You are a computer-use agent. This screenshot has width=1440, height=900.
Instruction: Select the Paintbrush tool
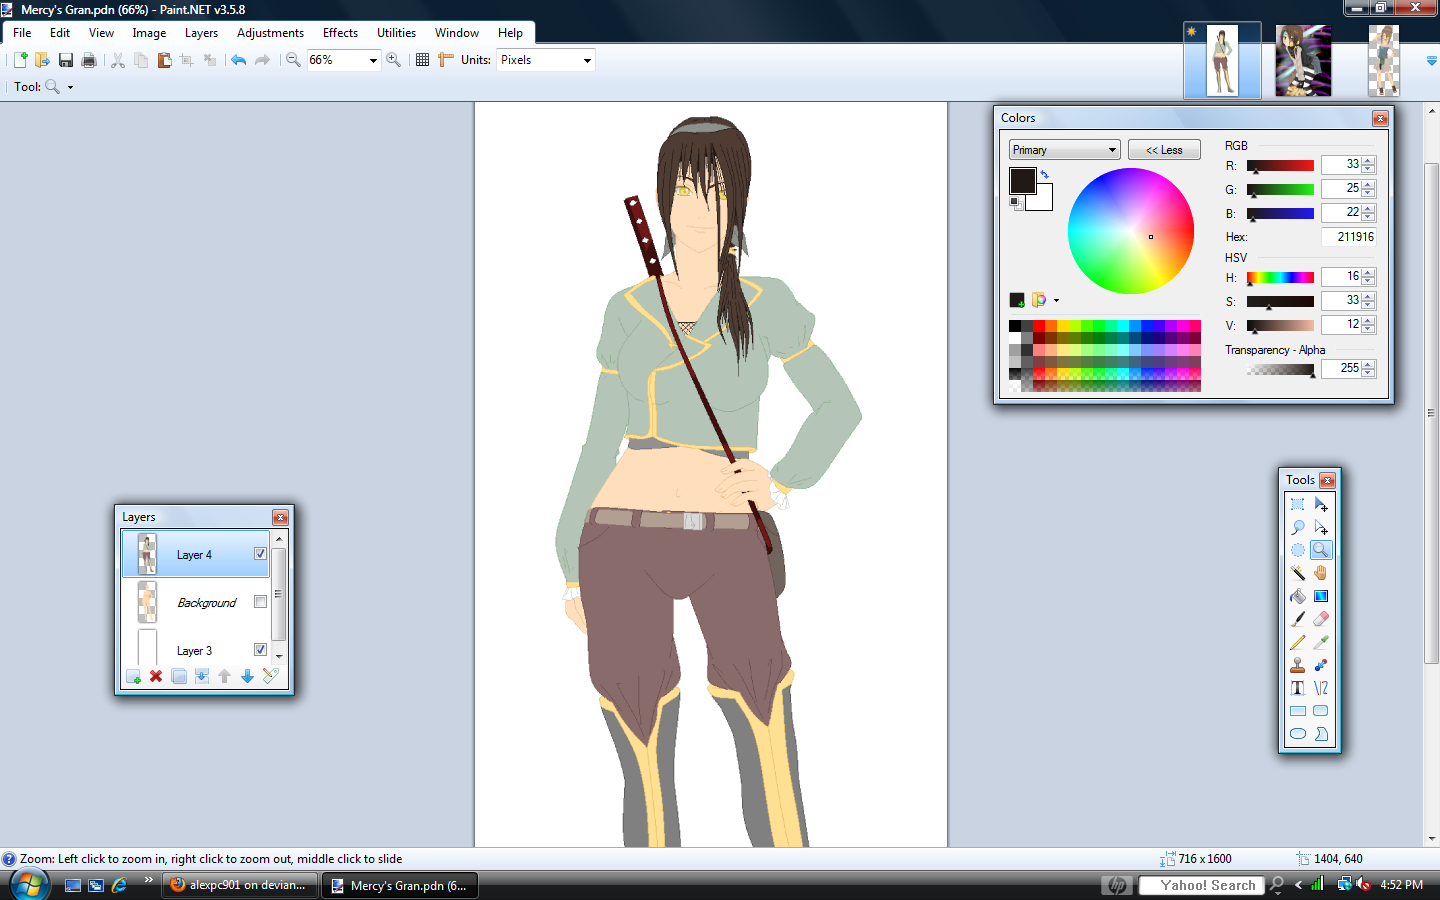click(x=1297, y=619)
